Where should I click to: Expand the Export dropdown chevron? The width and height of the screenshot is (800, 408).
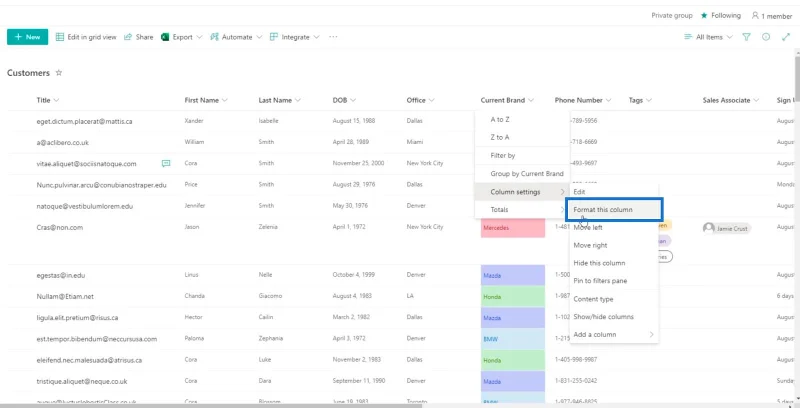[199, 37]
